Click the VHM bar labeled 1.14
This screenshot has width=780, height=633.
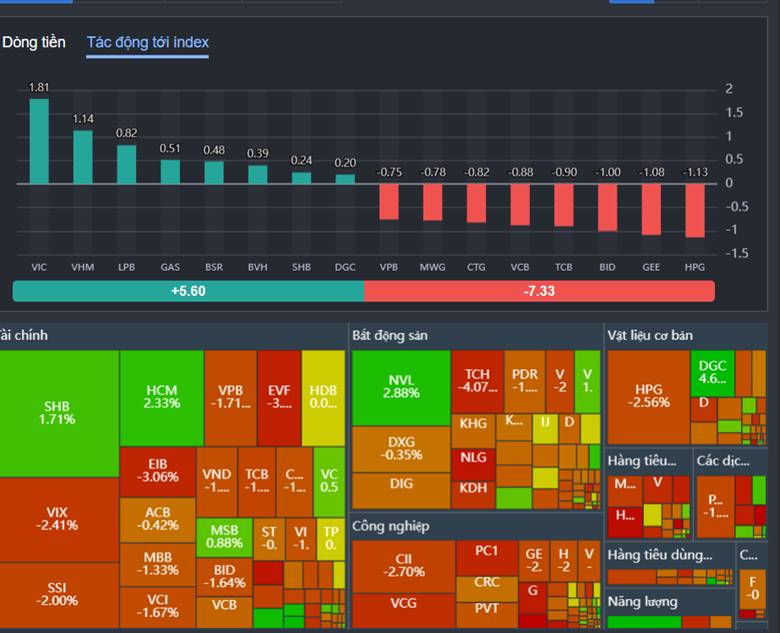pyautogui.click(x=83, y=157)
